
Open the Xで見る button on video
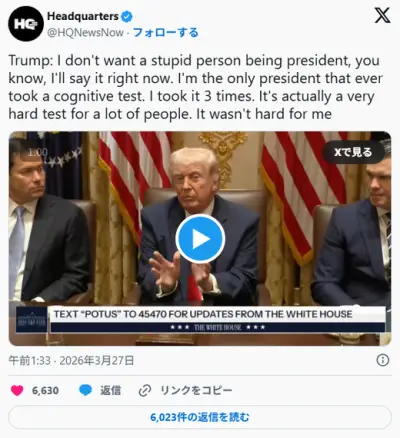(x=353, y=152)
